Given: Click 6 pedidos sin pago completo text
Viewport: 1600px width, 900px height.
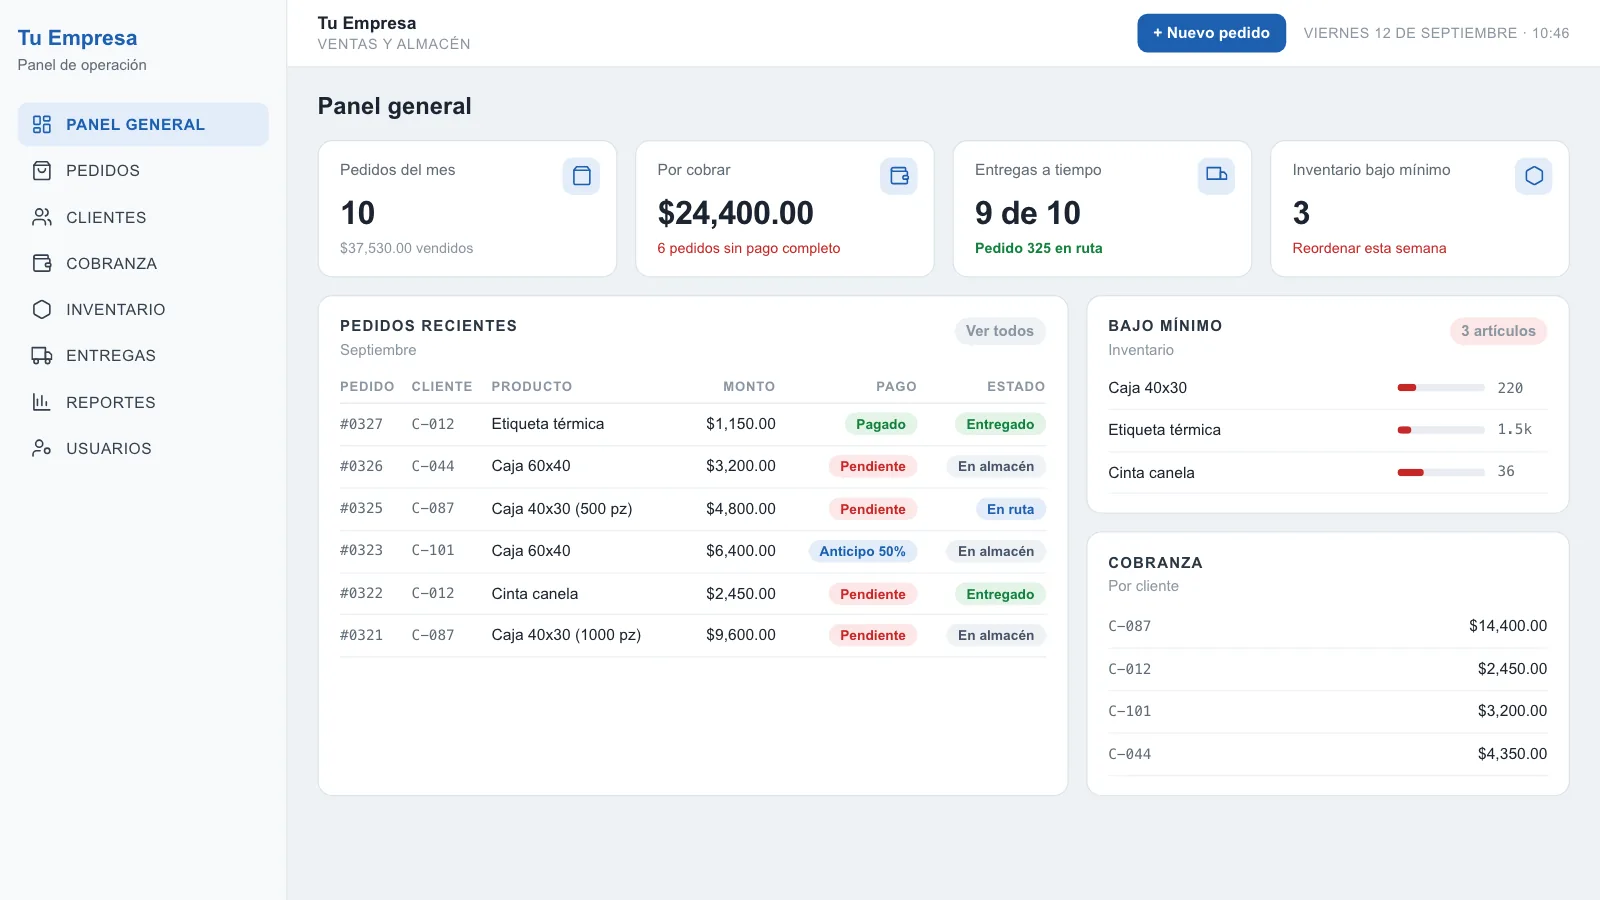Looking at the screenshot, I should click(x=749, y=248).
